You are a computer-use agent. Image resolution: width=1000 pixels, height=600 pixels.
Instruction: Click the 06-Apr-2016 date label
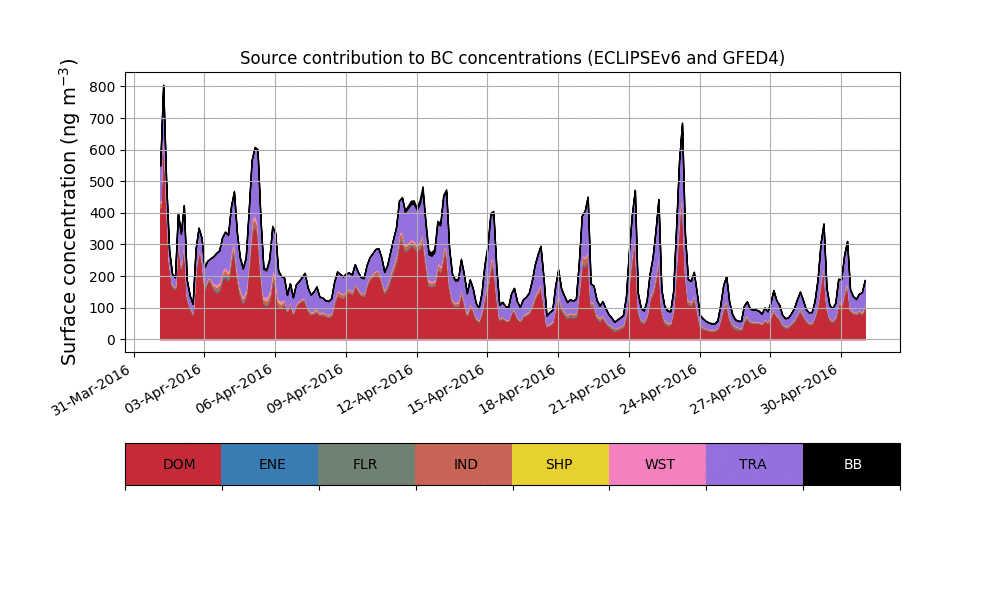click(x=233, y=389)
